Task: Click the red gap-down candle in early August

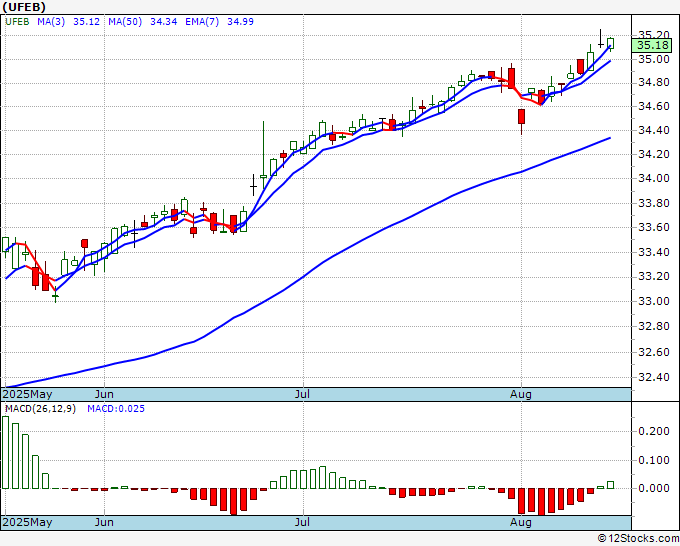Action: pos(521,117)
